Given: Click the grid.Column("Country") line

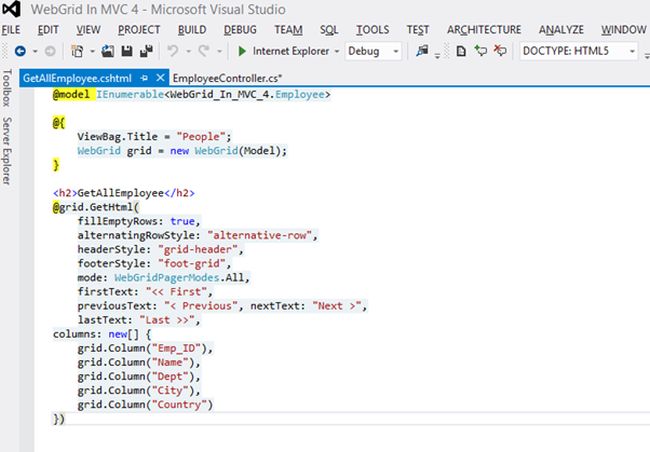Looking at the screenshot, I should coord(145,405).
